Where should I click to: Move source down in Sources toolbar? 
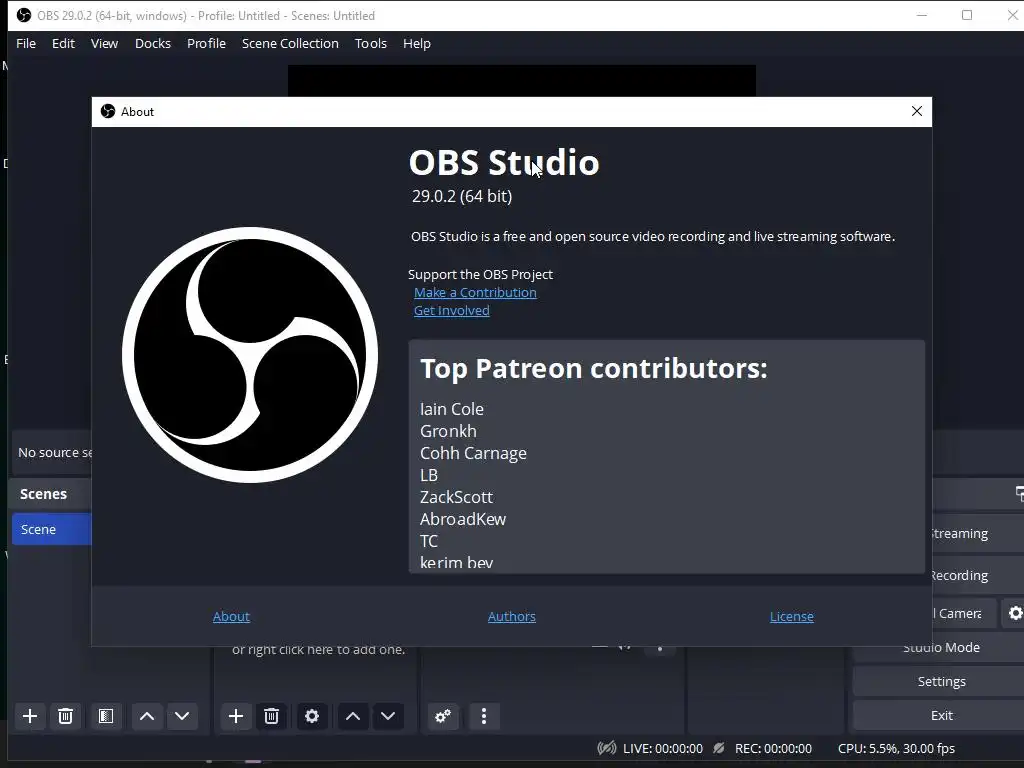tap(388, 716)
